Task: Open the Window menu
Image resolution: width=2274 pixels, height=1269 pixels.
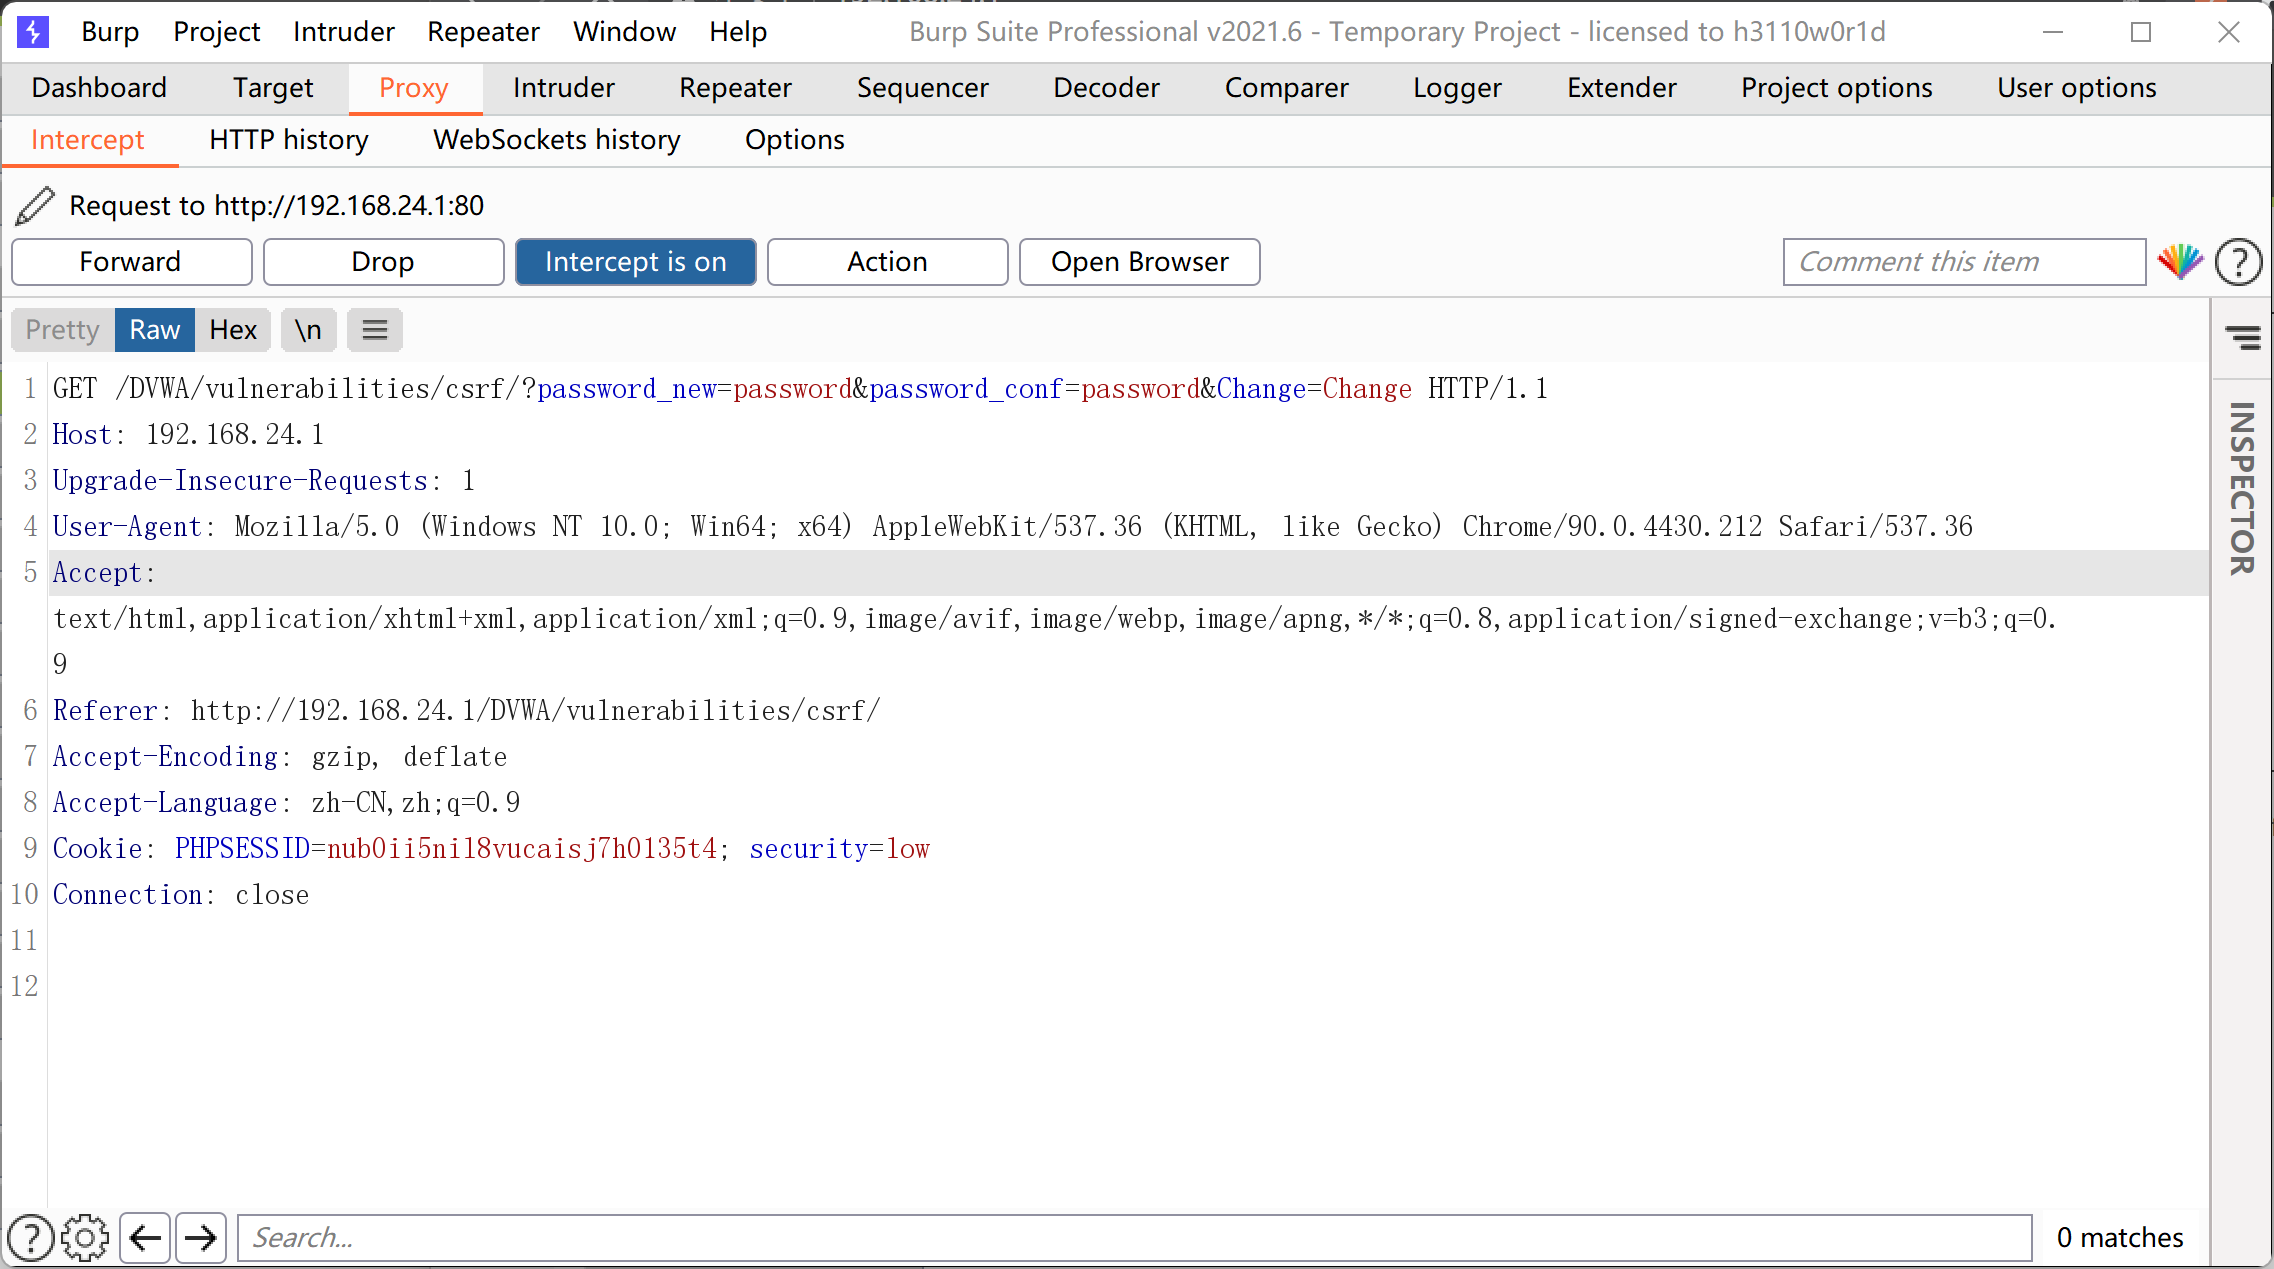Action: pos(625,32)
